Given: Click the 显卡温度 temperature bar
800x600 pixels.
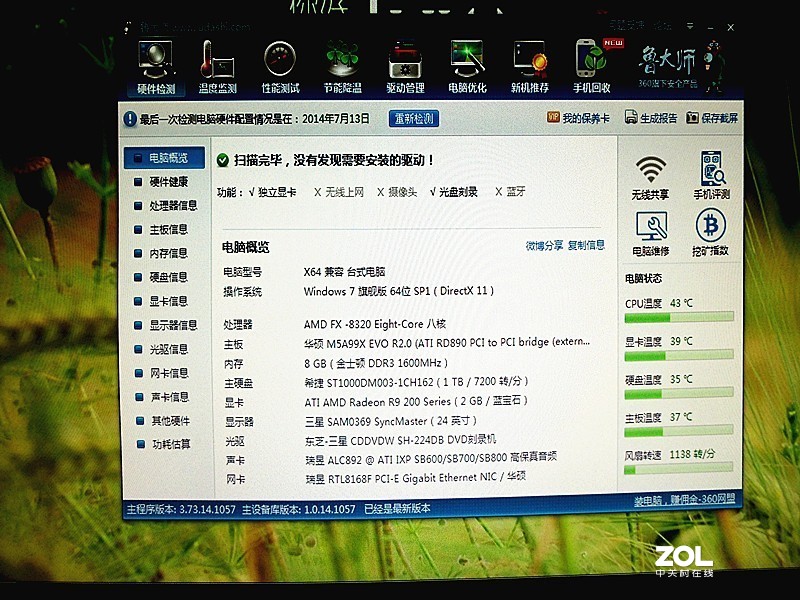Looking at the screenshot, I should pos(679,356).
